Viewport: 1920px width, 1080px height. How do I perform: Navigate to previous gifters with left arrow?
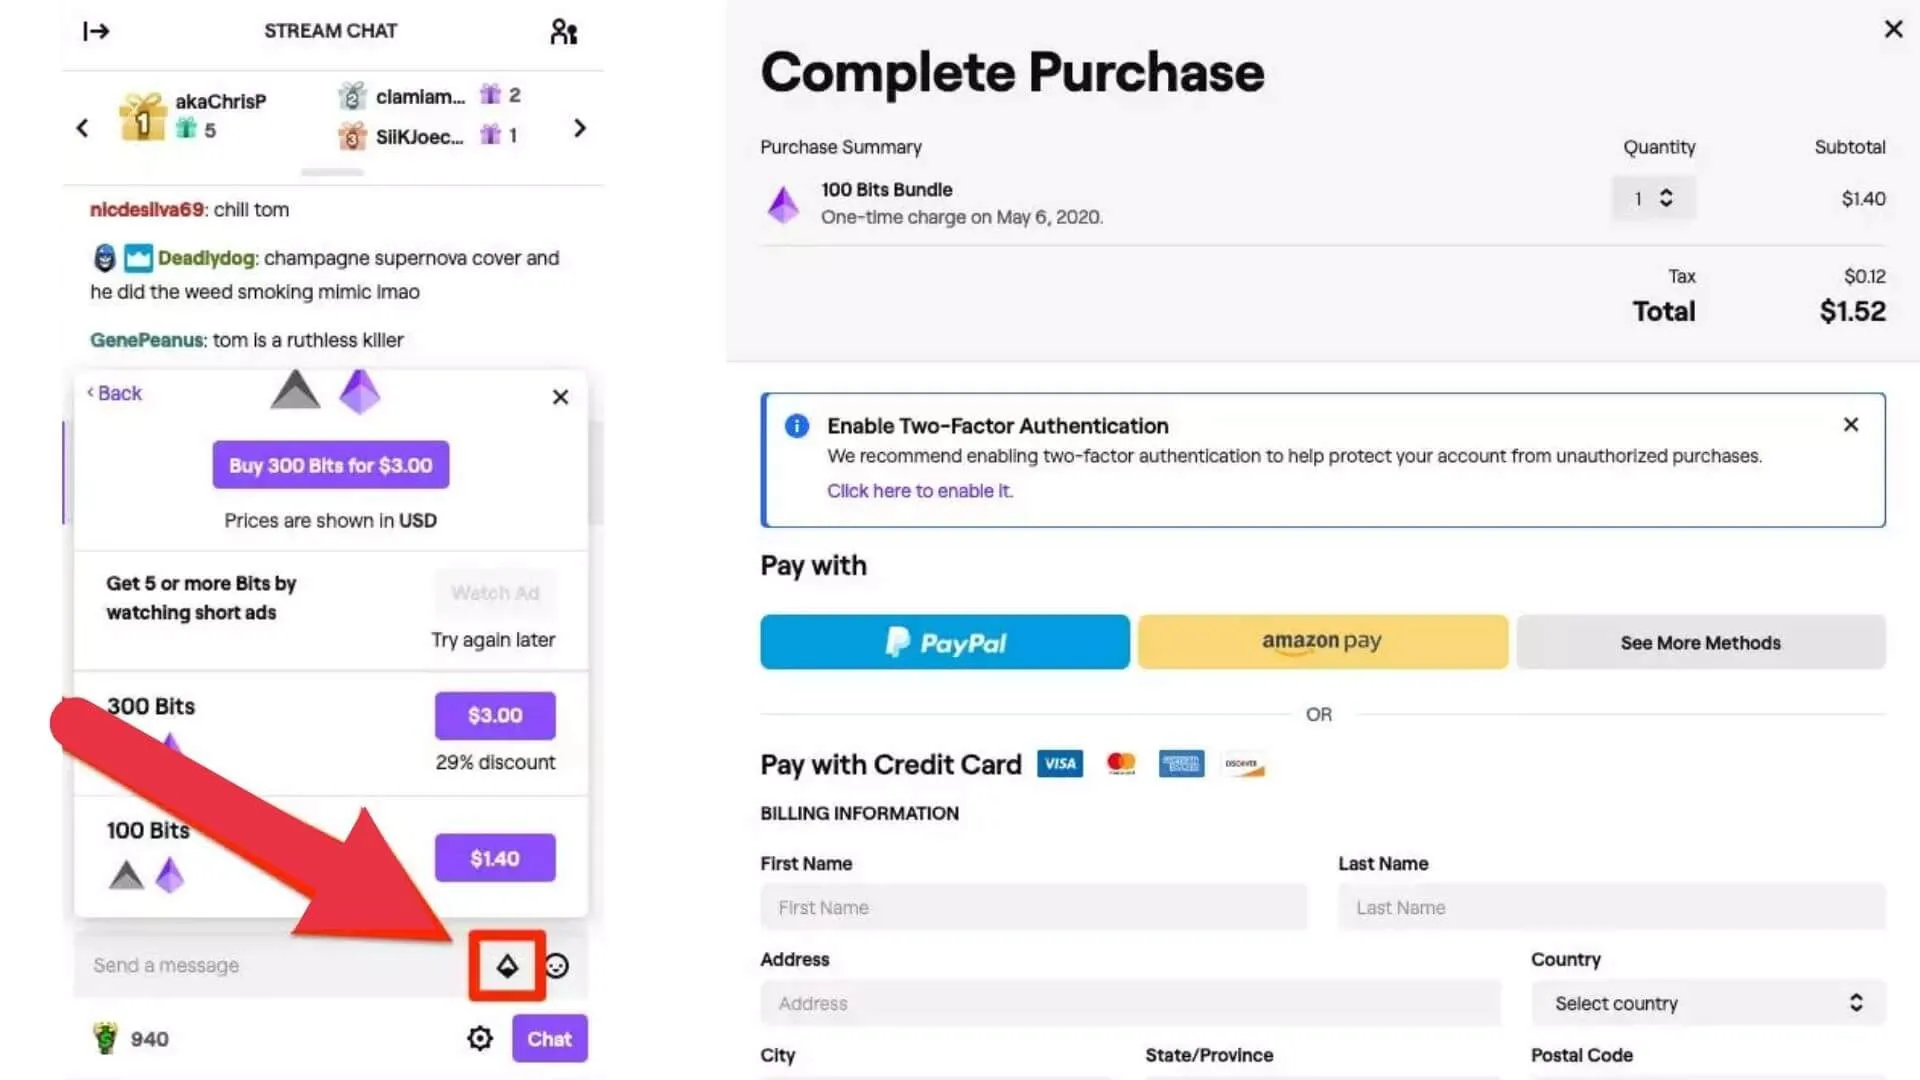82,128
